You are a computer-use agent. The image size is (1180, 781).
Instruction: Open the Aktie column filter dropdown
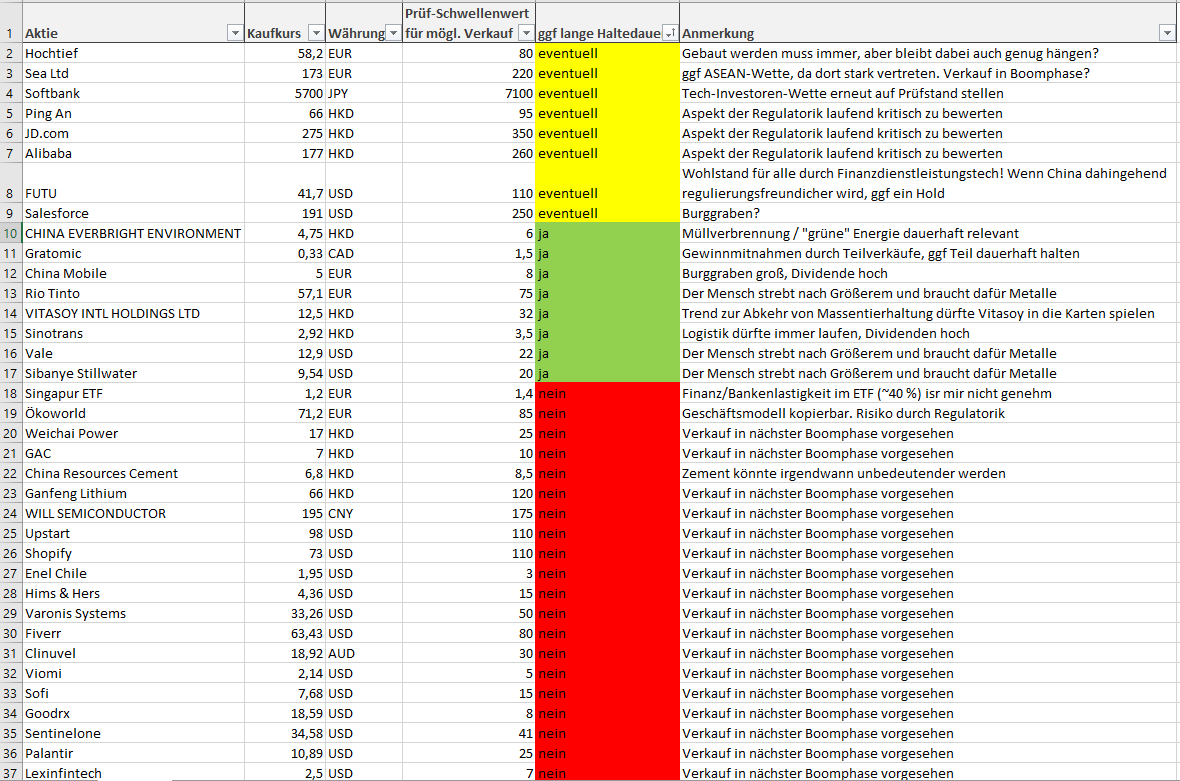click(235, 33)
